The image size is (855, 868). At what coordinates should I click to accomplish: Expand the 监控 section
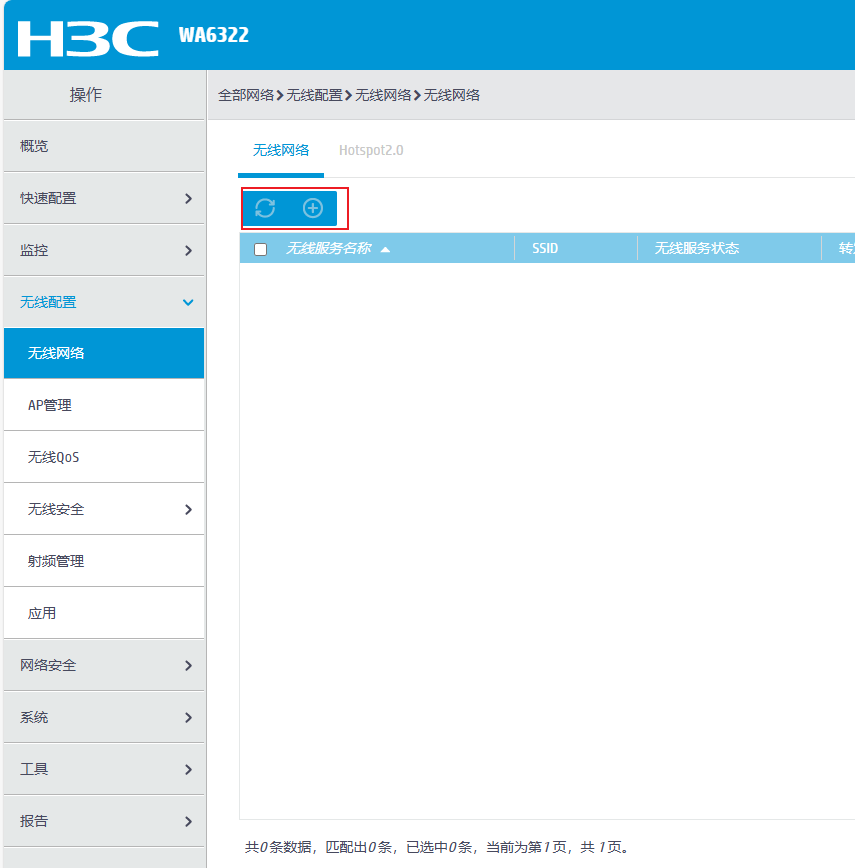click(104, 249)
